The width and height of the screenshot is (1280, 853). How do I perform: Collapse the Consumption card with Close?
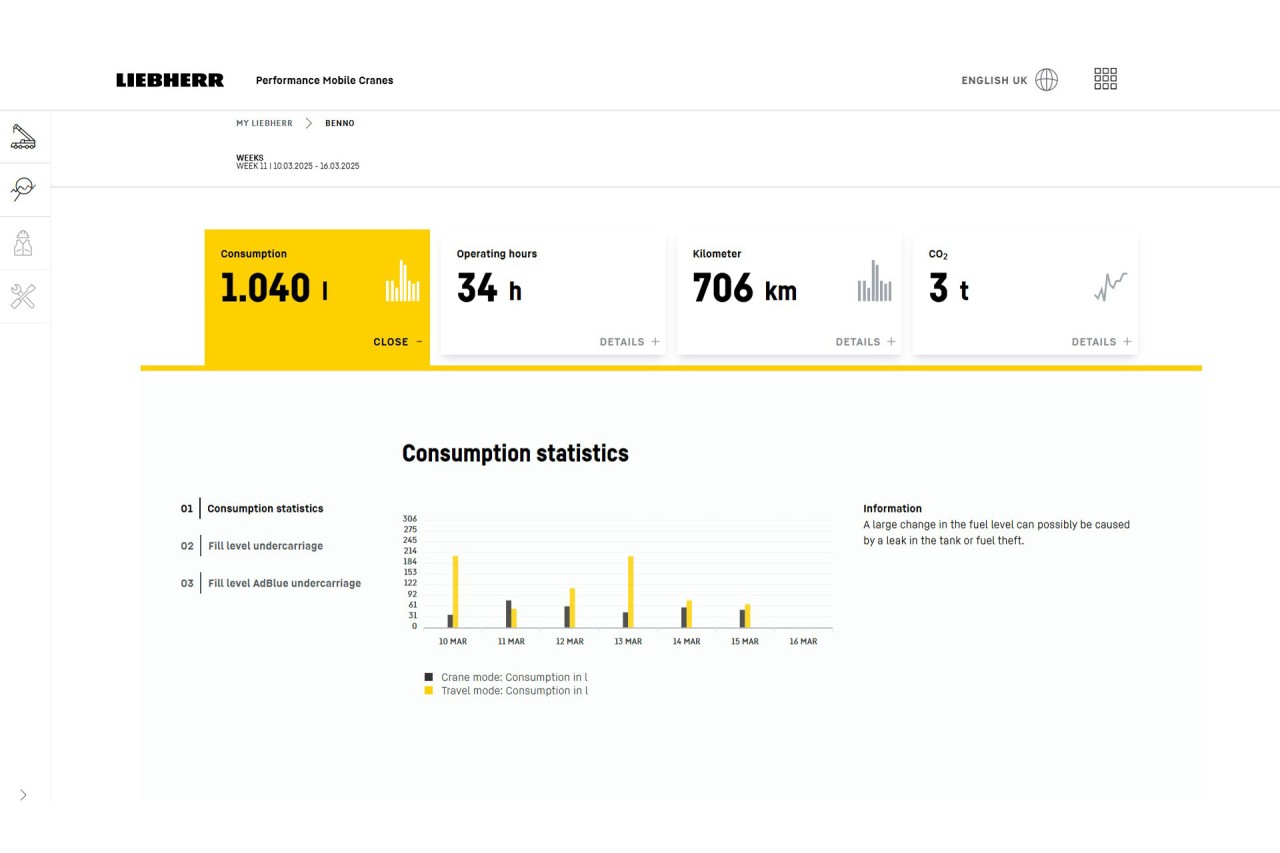(397, 342)
